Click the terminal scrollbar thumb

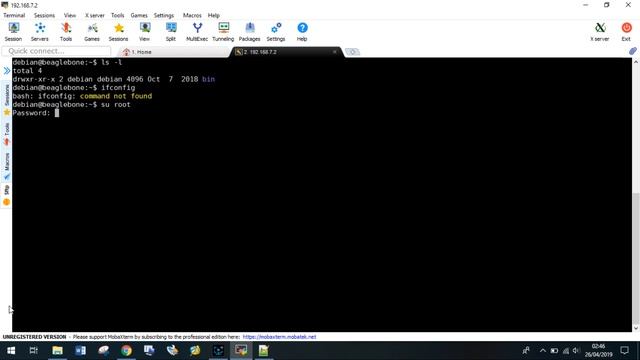click(x=636, y=258)
